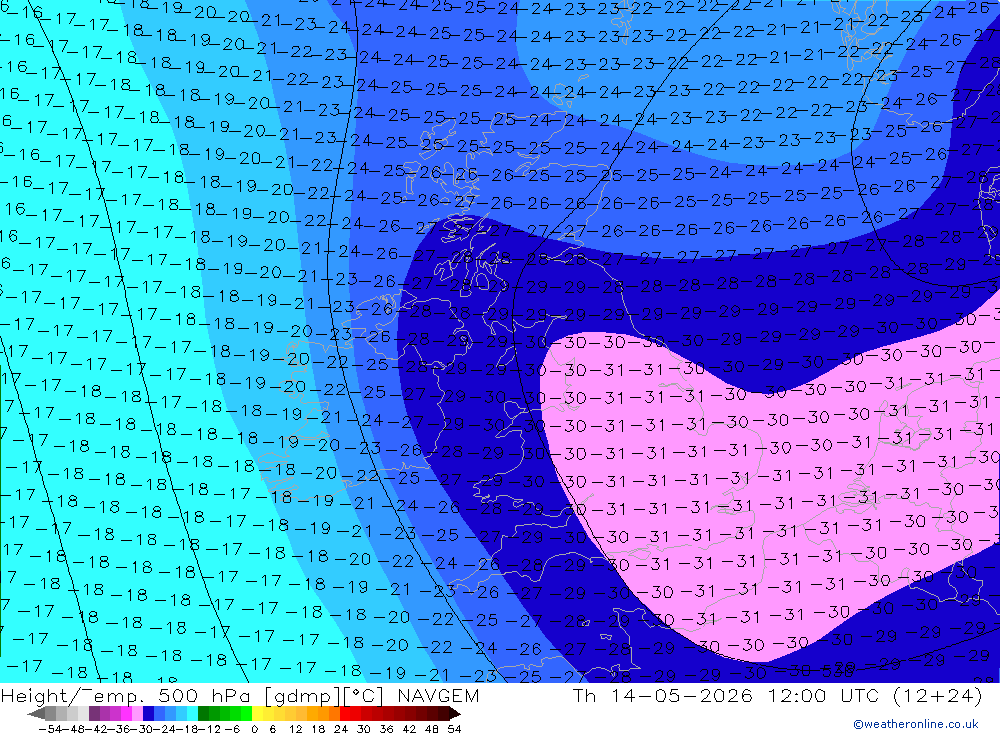Click the '538' height contour label on map
Image resolution: width=1000 pixels, height=733 pixels.
pos(837,670)
